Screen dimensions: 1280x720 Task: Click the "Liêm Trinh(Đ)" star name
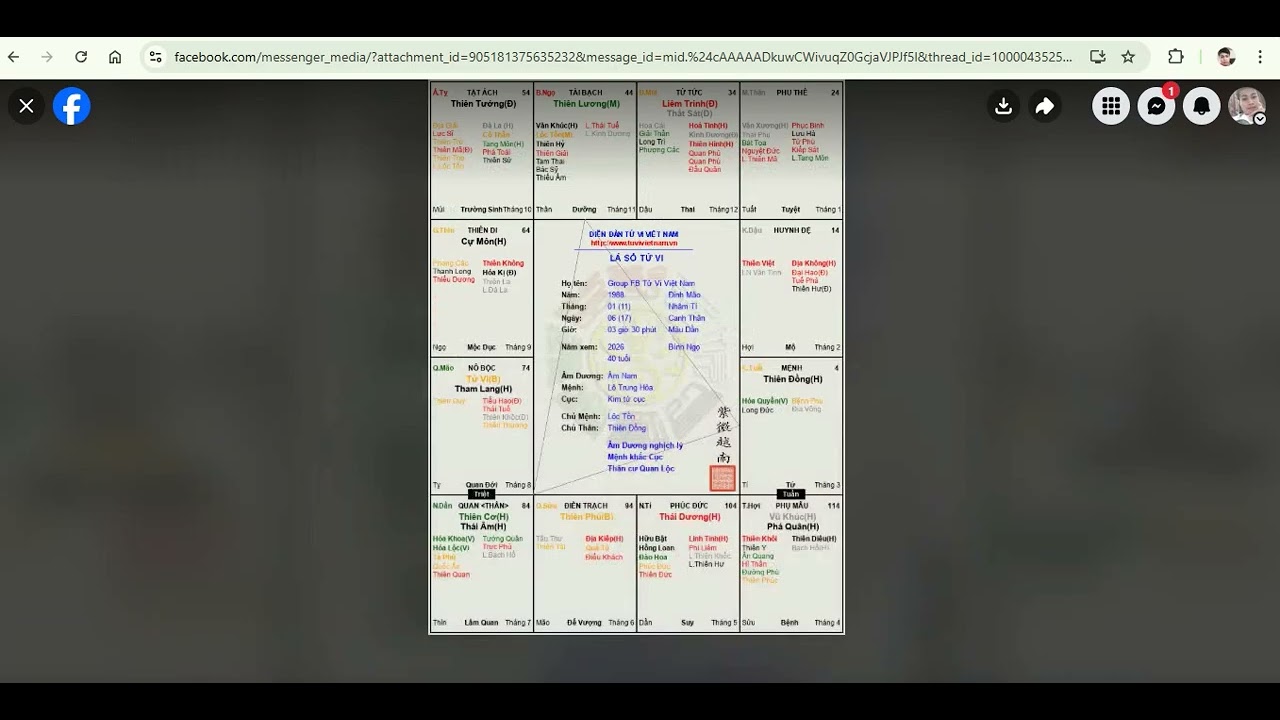(x=689, y=104)
